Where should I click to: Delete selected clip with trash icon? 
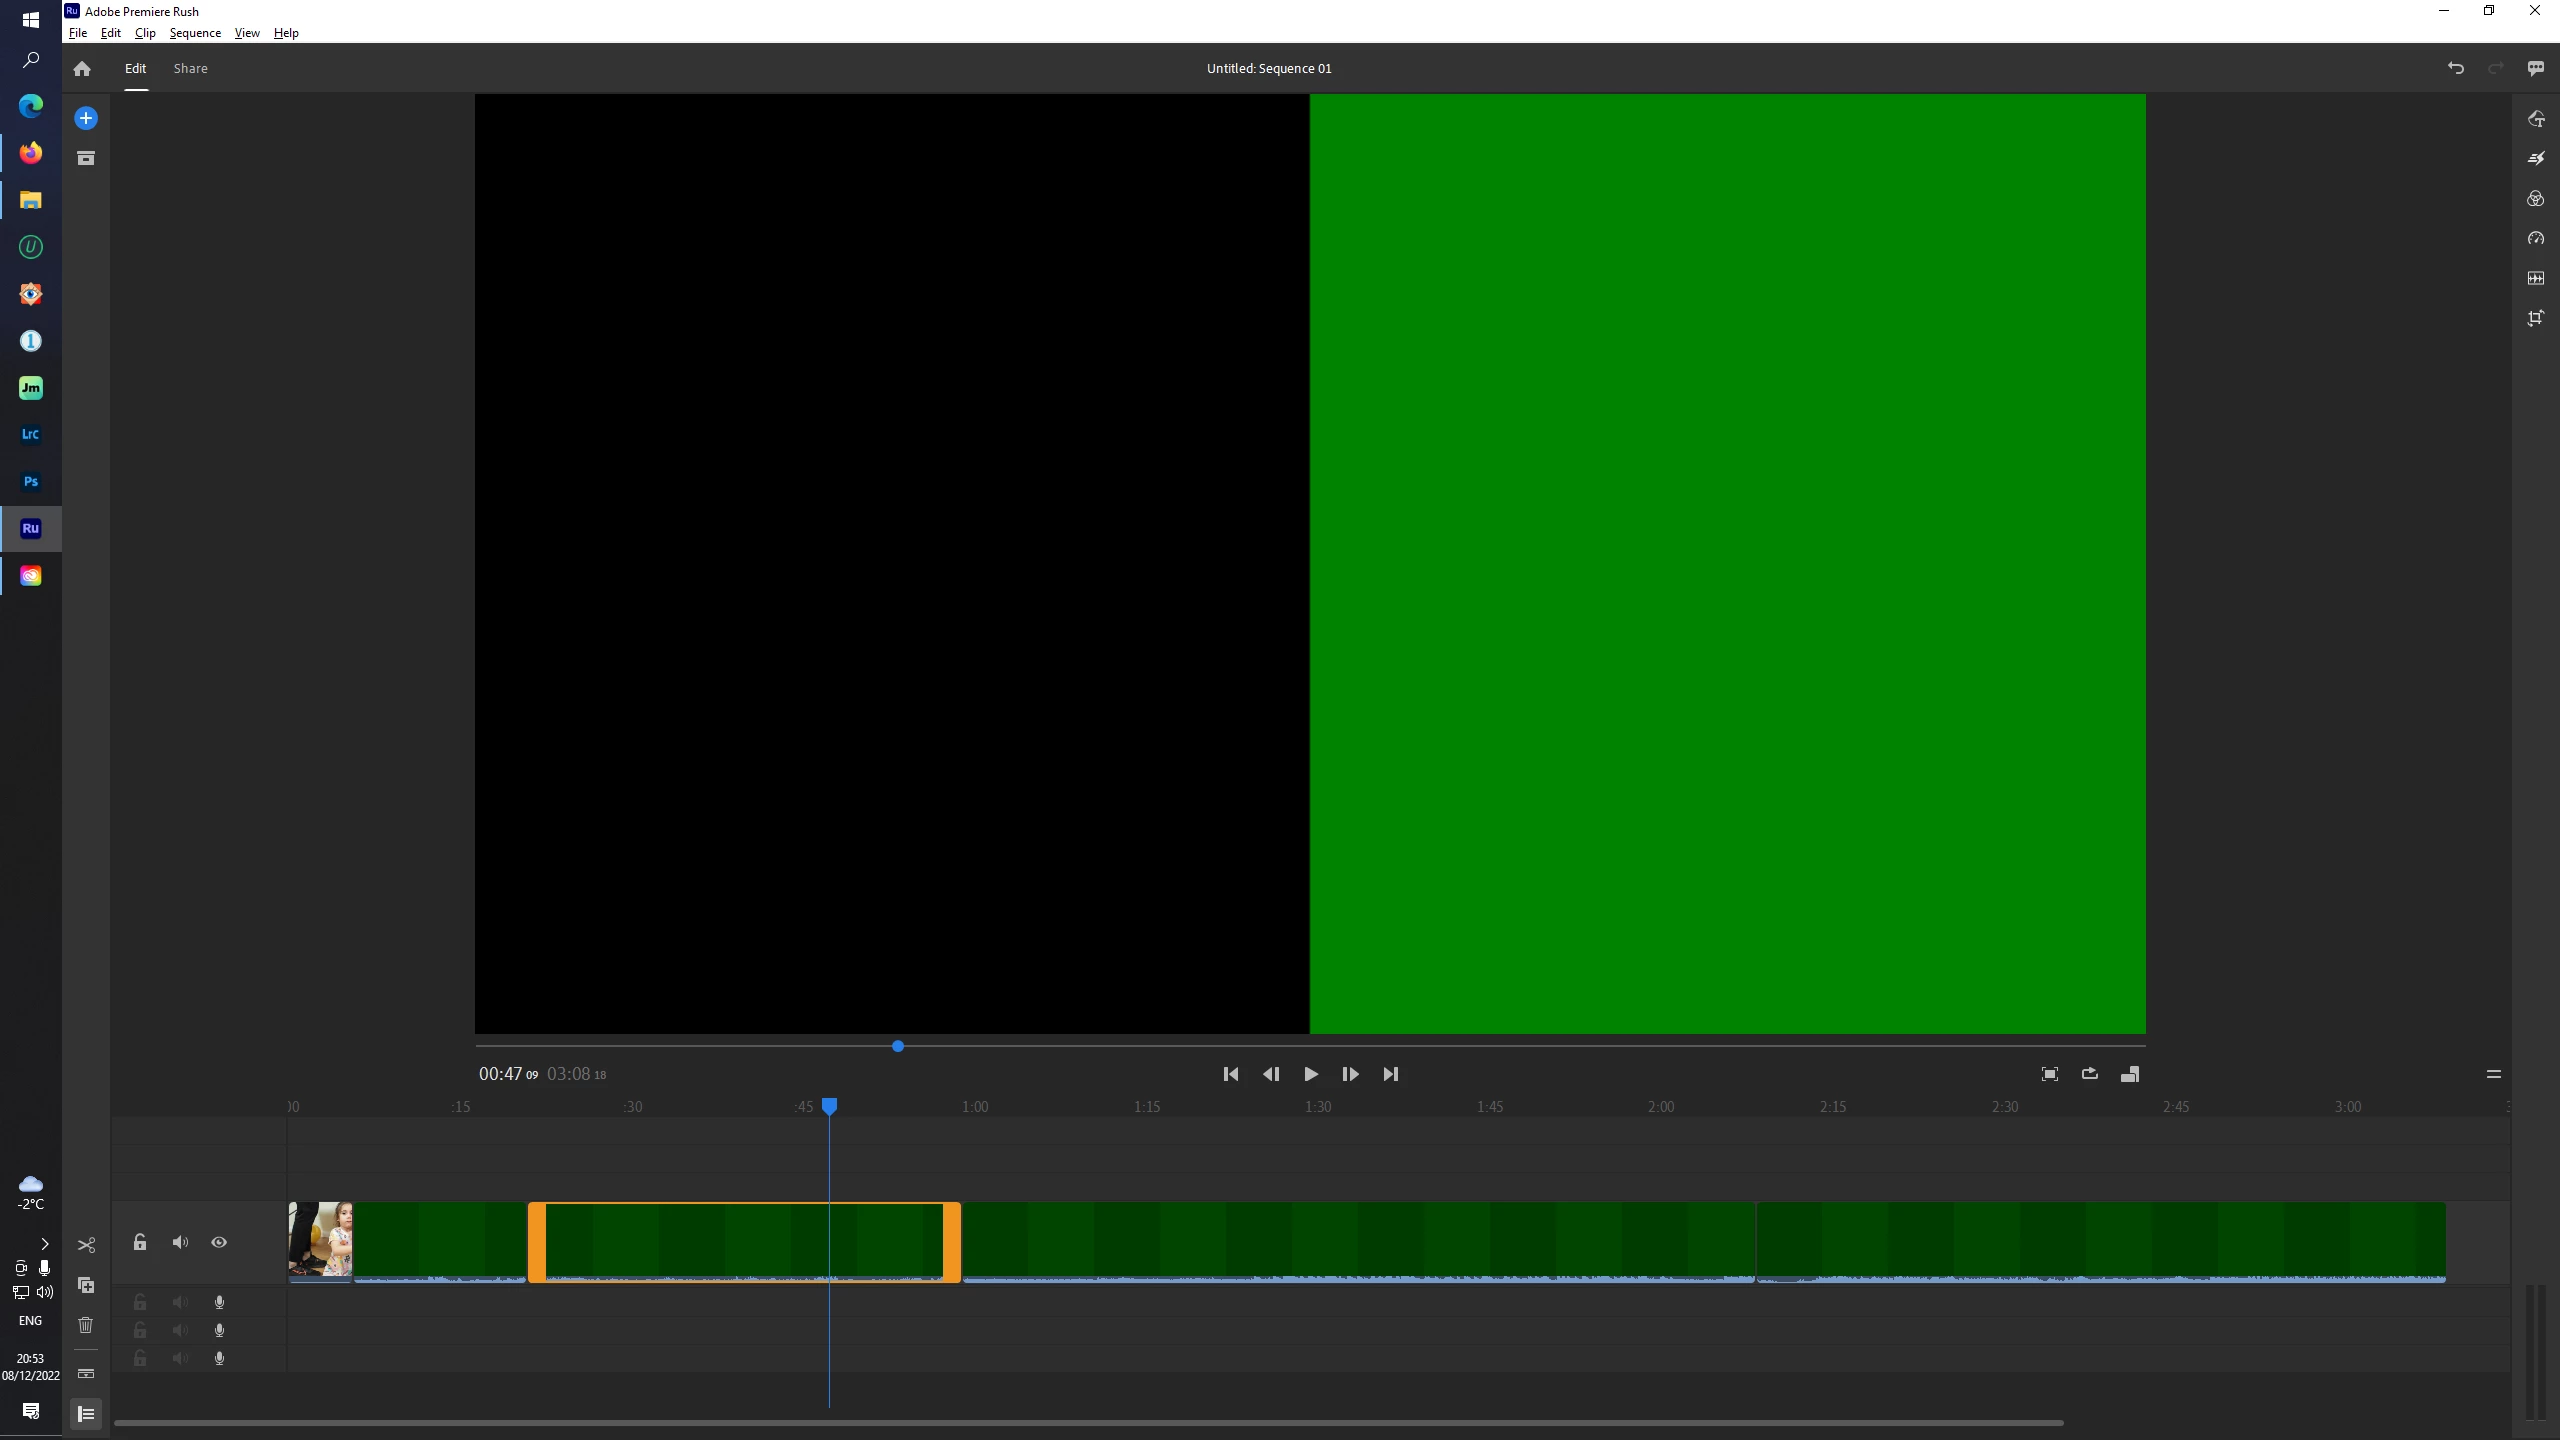tap(86, 1325)
